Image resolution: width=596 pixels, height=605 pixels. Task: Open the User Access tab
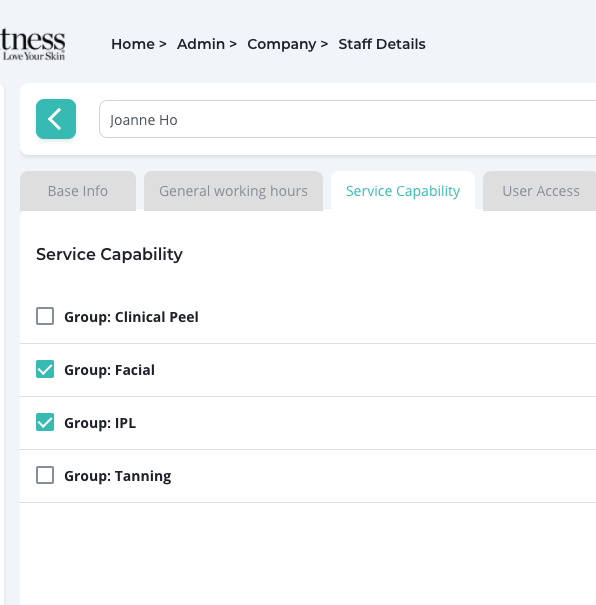540,191
